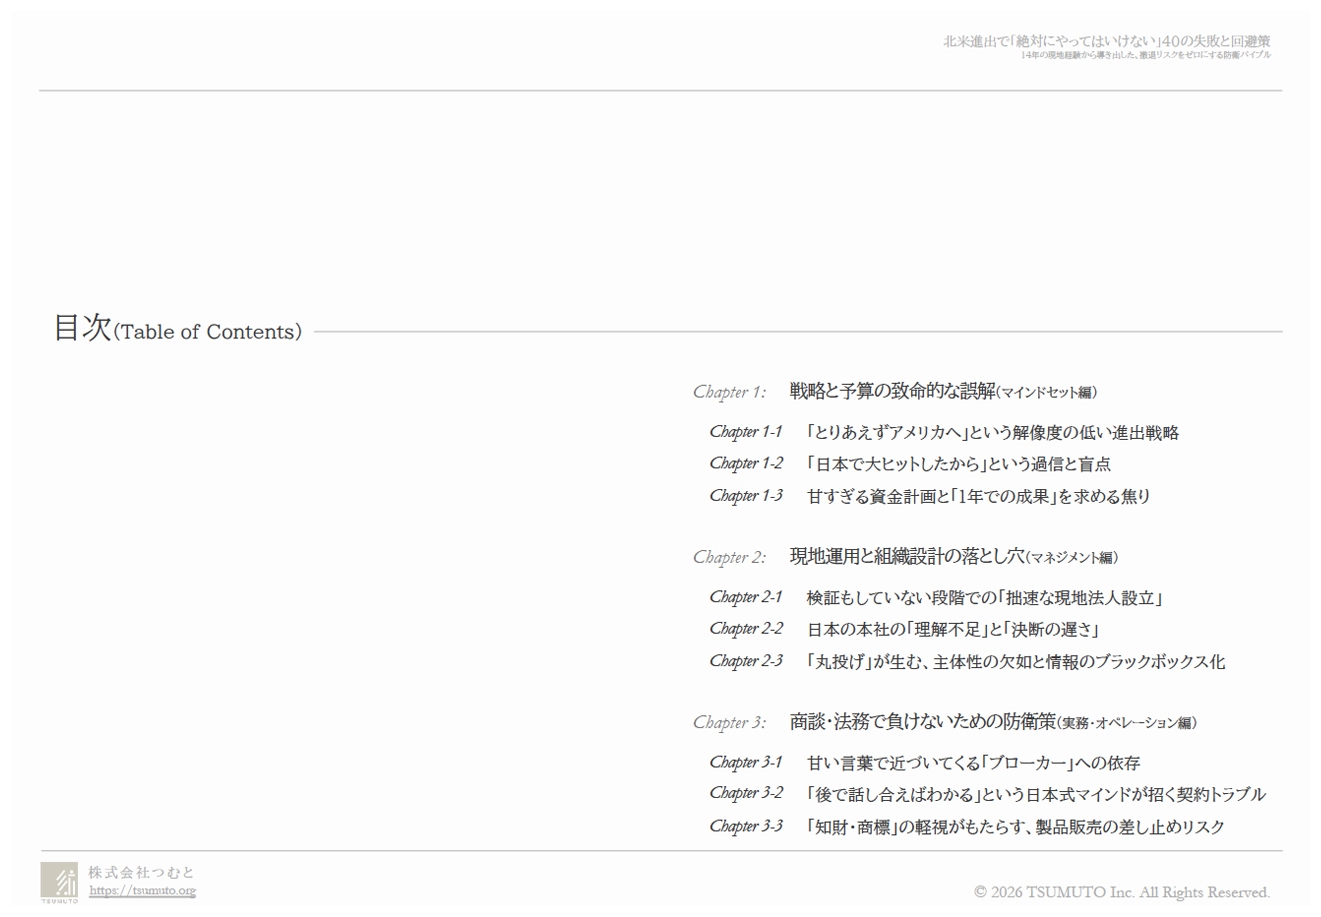This screenshot has height=917, width=1321.
Task: Click Chapter 1-3 甘すぎる資金計画 entry
Action: pyautogui.click(x=930, y=496)
